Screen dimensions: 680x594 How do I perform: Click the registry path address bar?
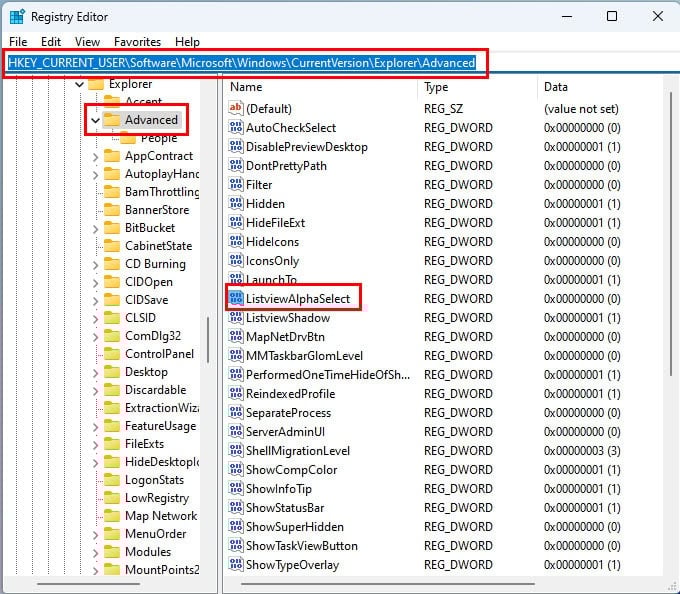click(x=340, y=63)
